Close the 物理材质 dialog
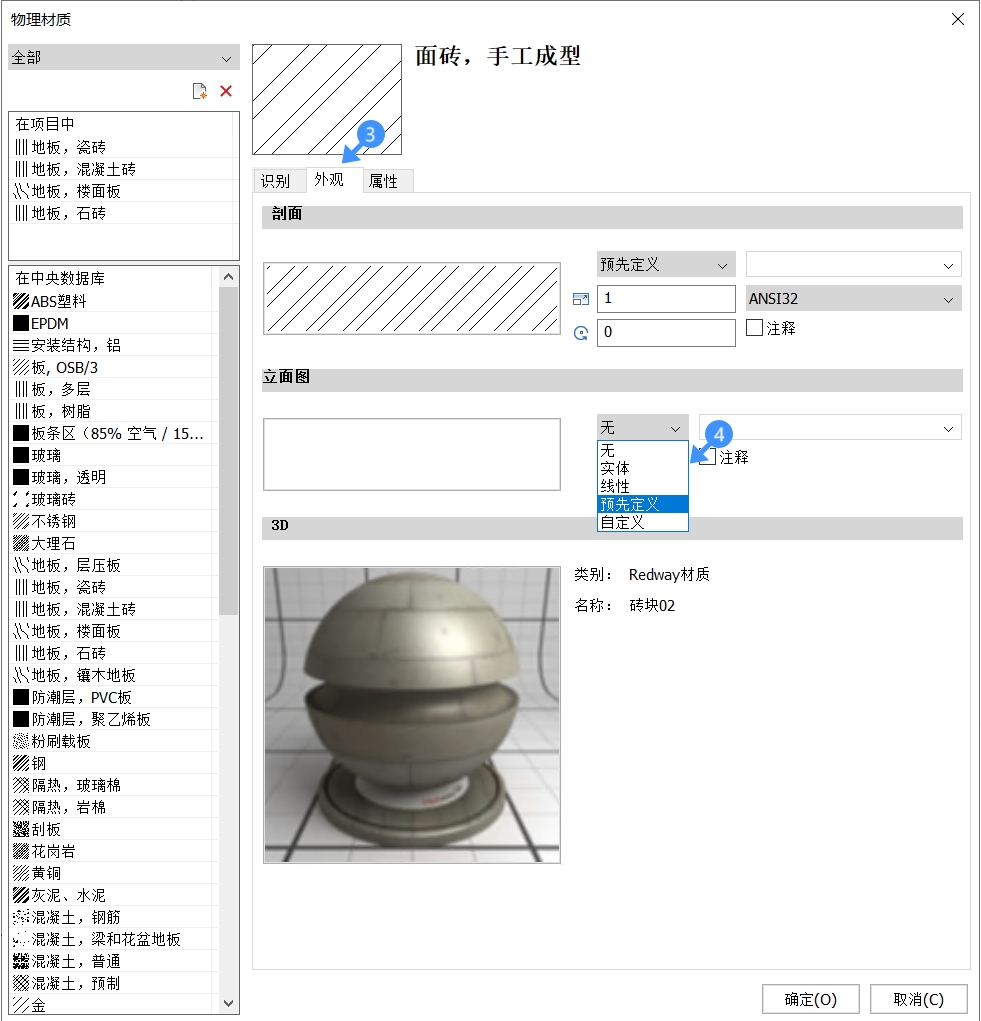The image size is (981, 1021). 958,20
